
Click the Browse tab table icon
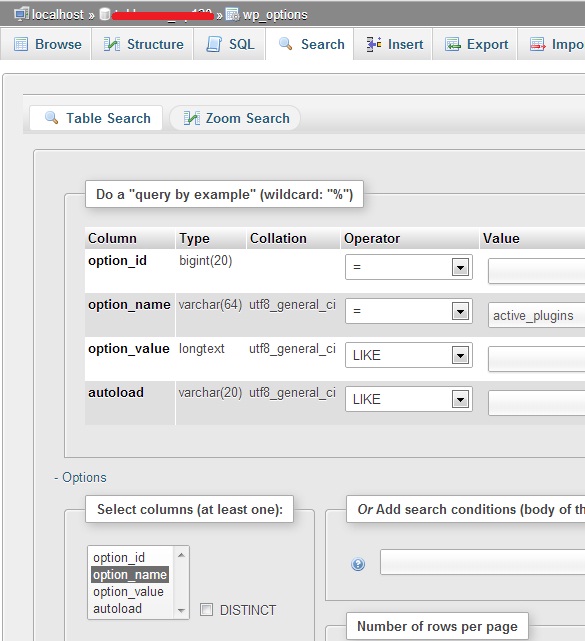pyautogui.click(x=21, y=44)
